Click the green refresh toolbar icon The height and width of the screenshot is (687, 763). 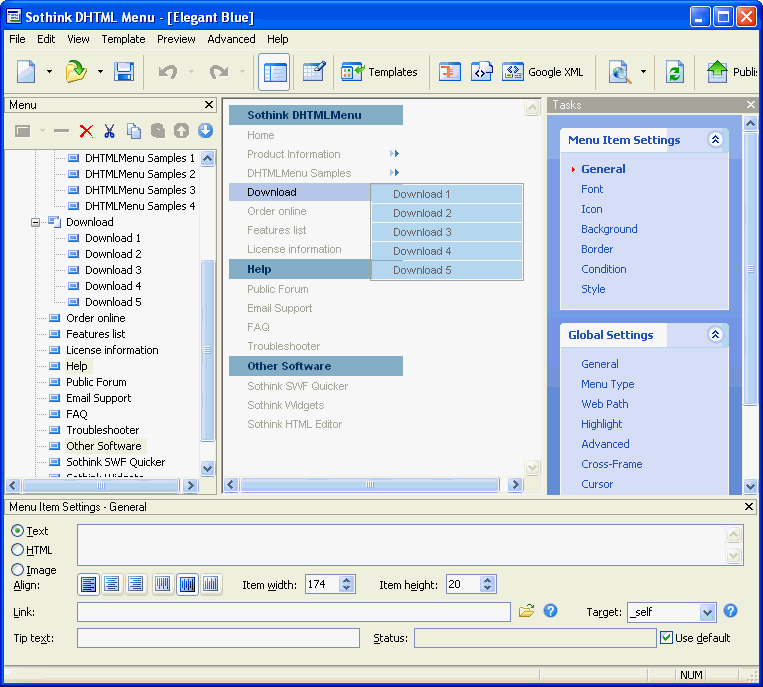675,72
